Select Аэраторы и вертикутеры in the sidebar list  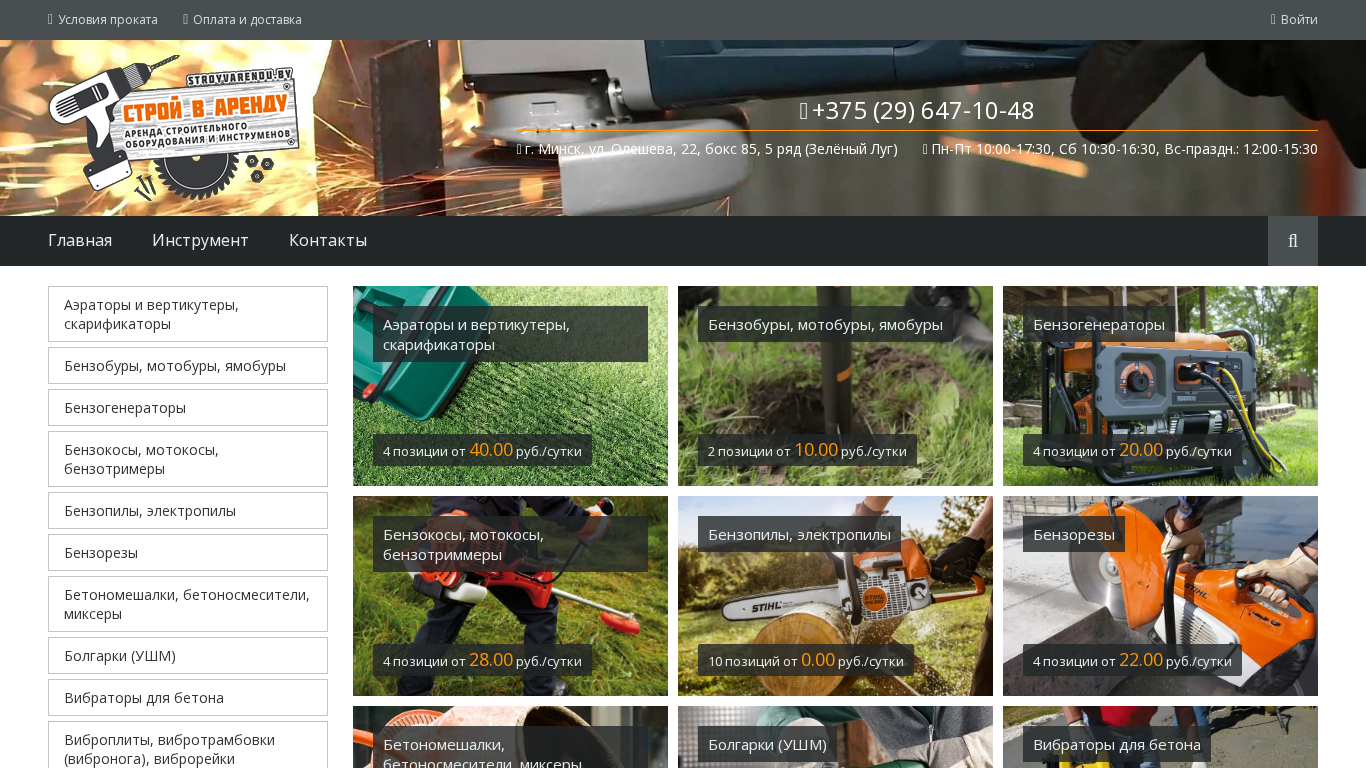188,314
